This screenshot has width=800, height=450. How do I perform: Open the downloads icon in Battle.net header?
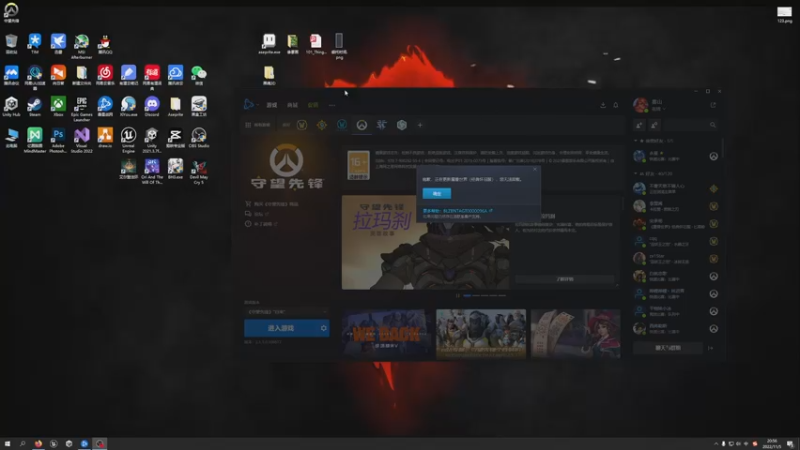[603, 105]
